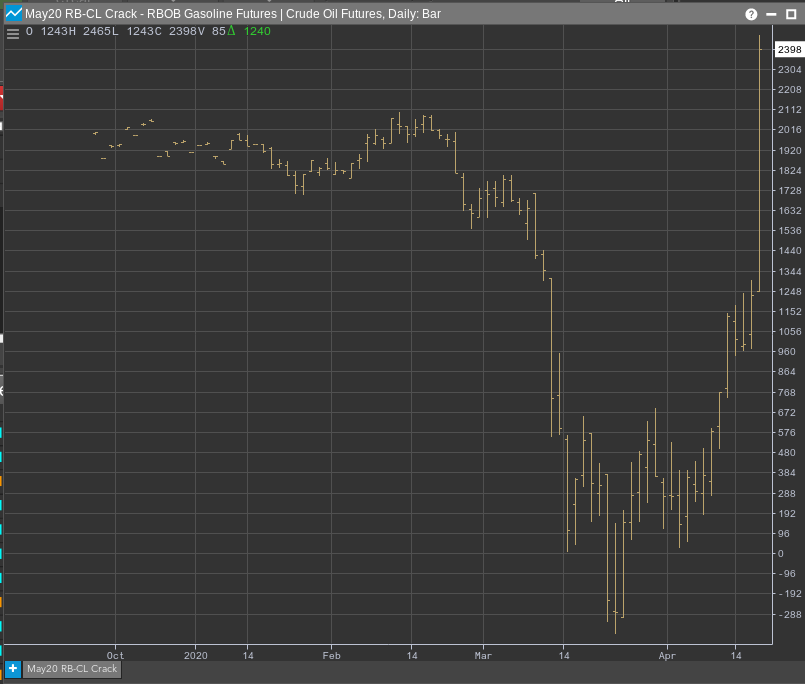
Task: Click the 2020 date axis label
Action: 196,655
